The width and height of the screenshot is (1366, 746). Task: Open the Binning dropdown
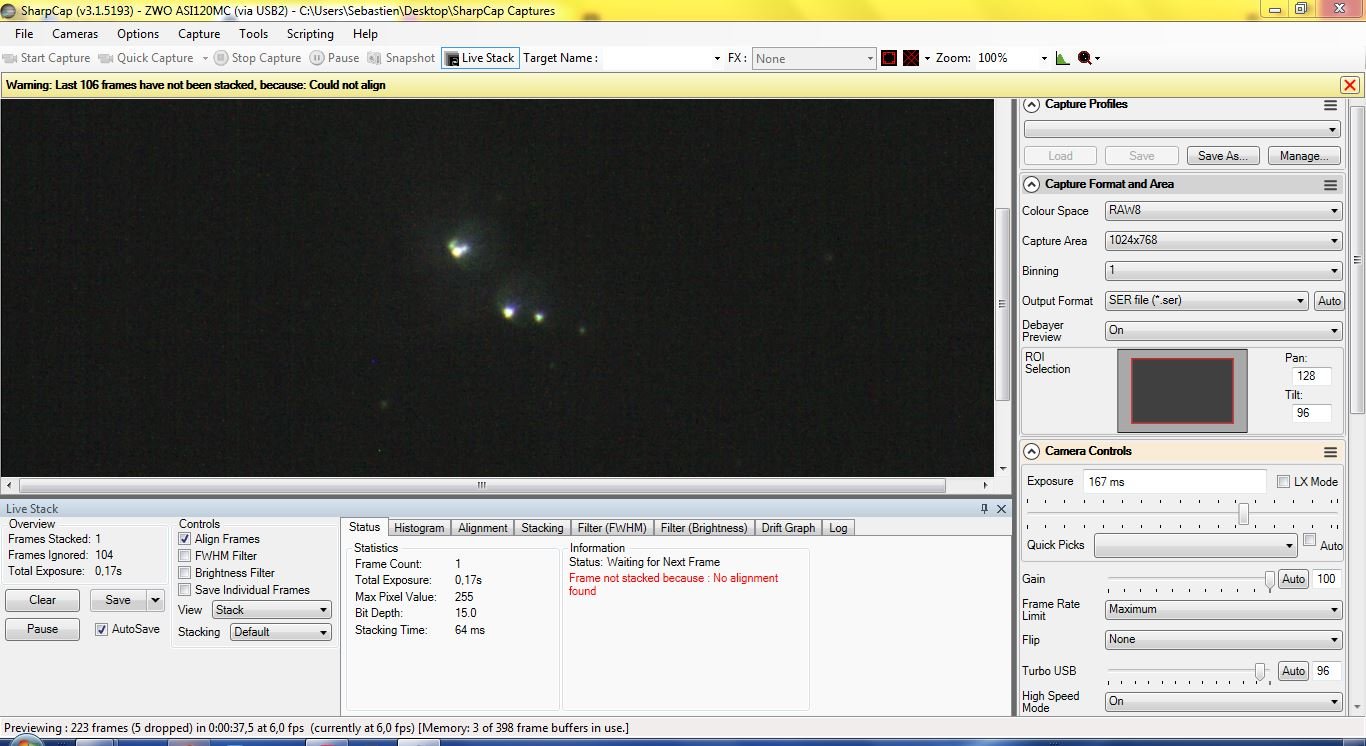(1223, 271)
